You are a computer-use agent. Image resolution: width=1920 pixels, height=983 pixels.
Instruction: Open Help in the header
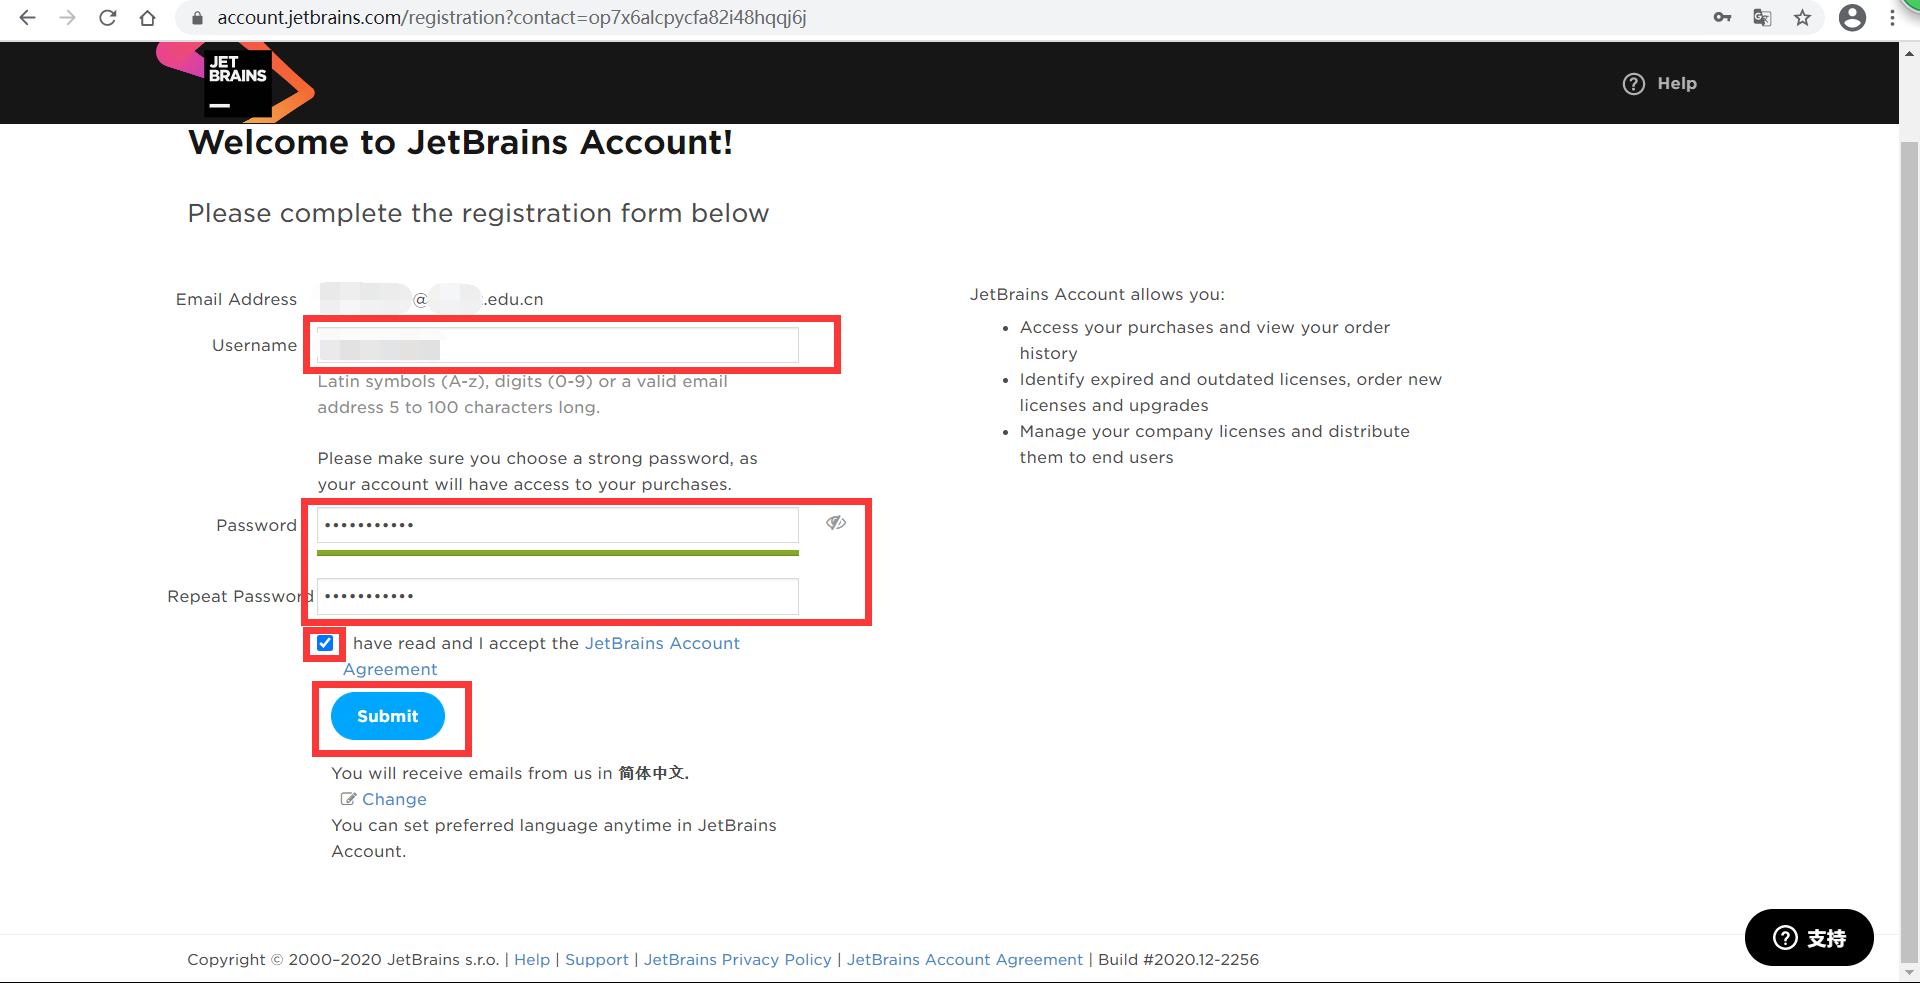pos(1677,84)
